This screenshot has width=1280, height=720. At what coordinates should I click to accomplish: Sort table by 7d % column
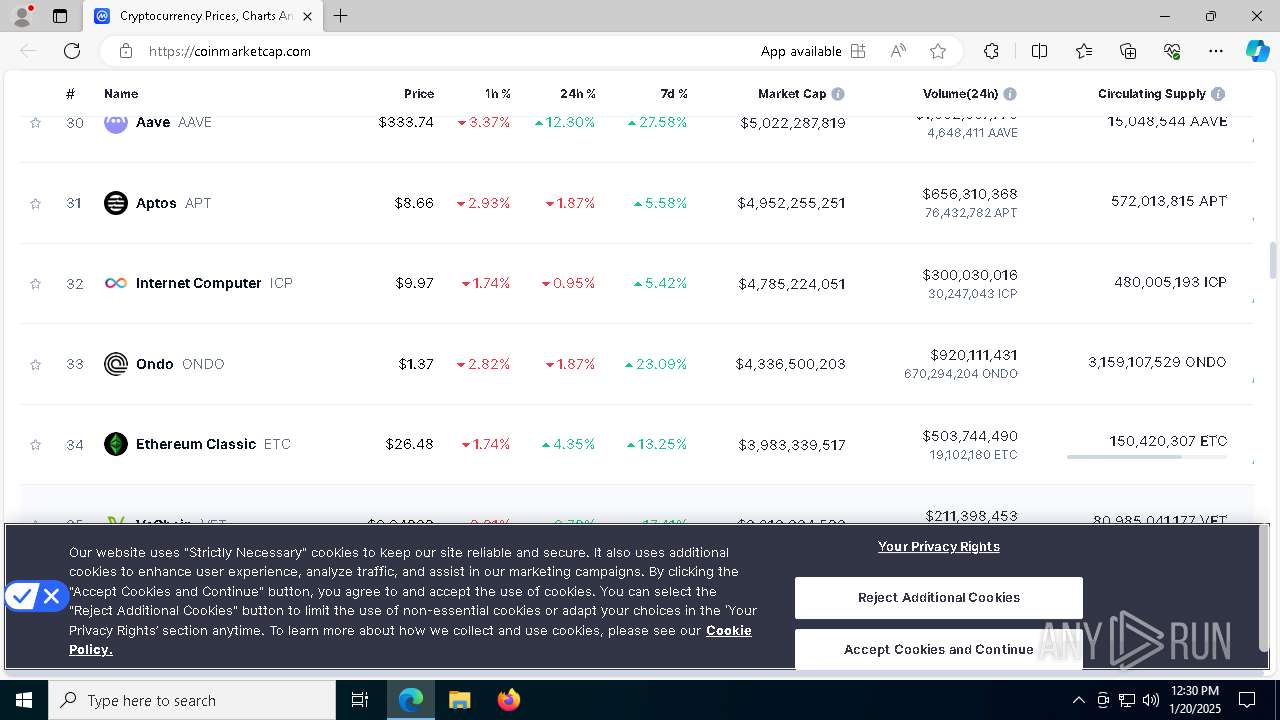[674, 94]
